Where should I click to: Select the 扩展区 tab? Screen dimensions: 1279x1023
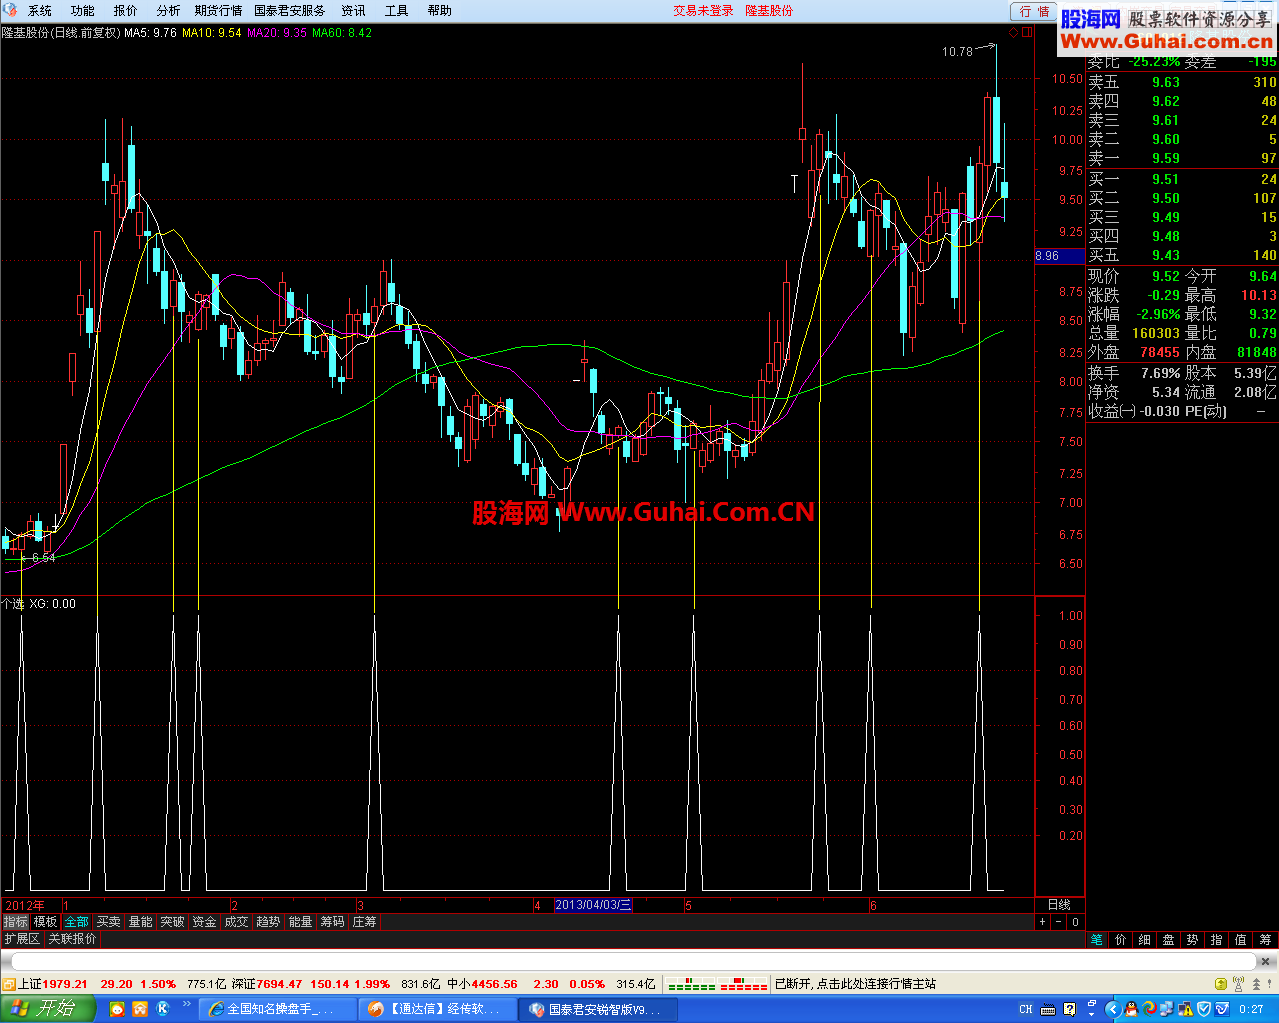pyautogui.click(x=22, y=939)
